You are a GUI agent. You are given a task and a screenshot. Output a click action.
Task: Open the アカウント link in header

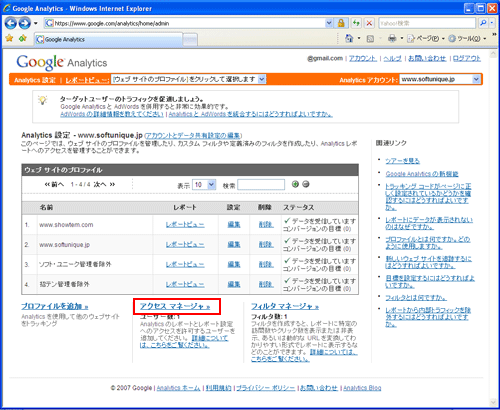[x=363, y=59]
